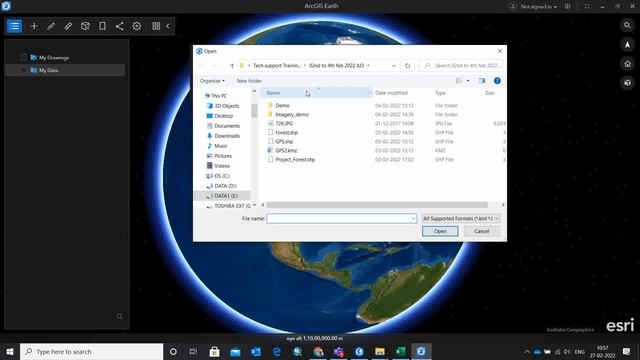Select the GPS2.kmz file
This screenshot has width=640, height=360.
click(x=286, y=151)
